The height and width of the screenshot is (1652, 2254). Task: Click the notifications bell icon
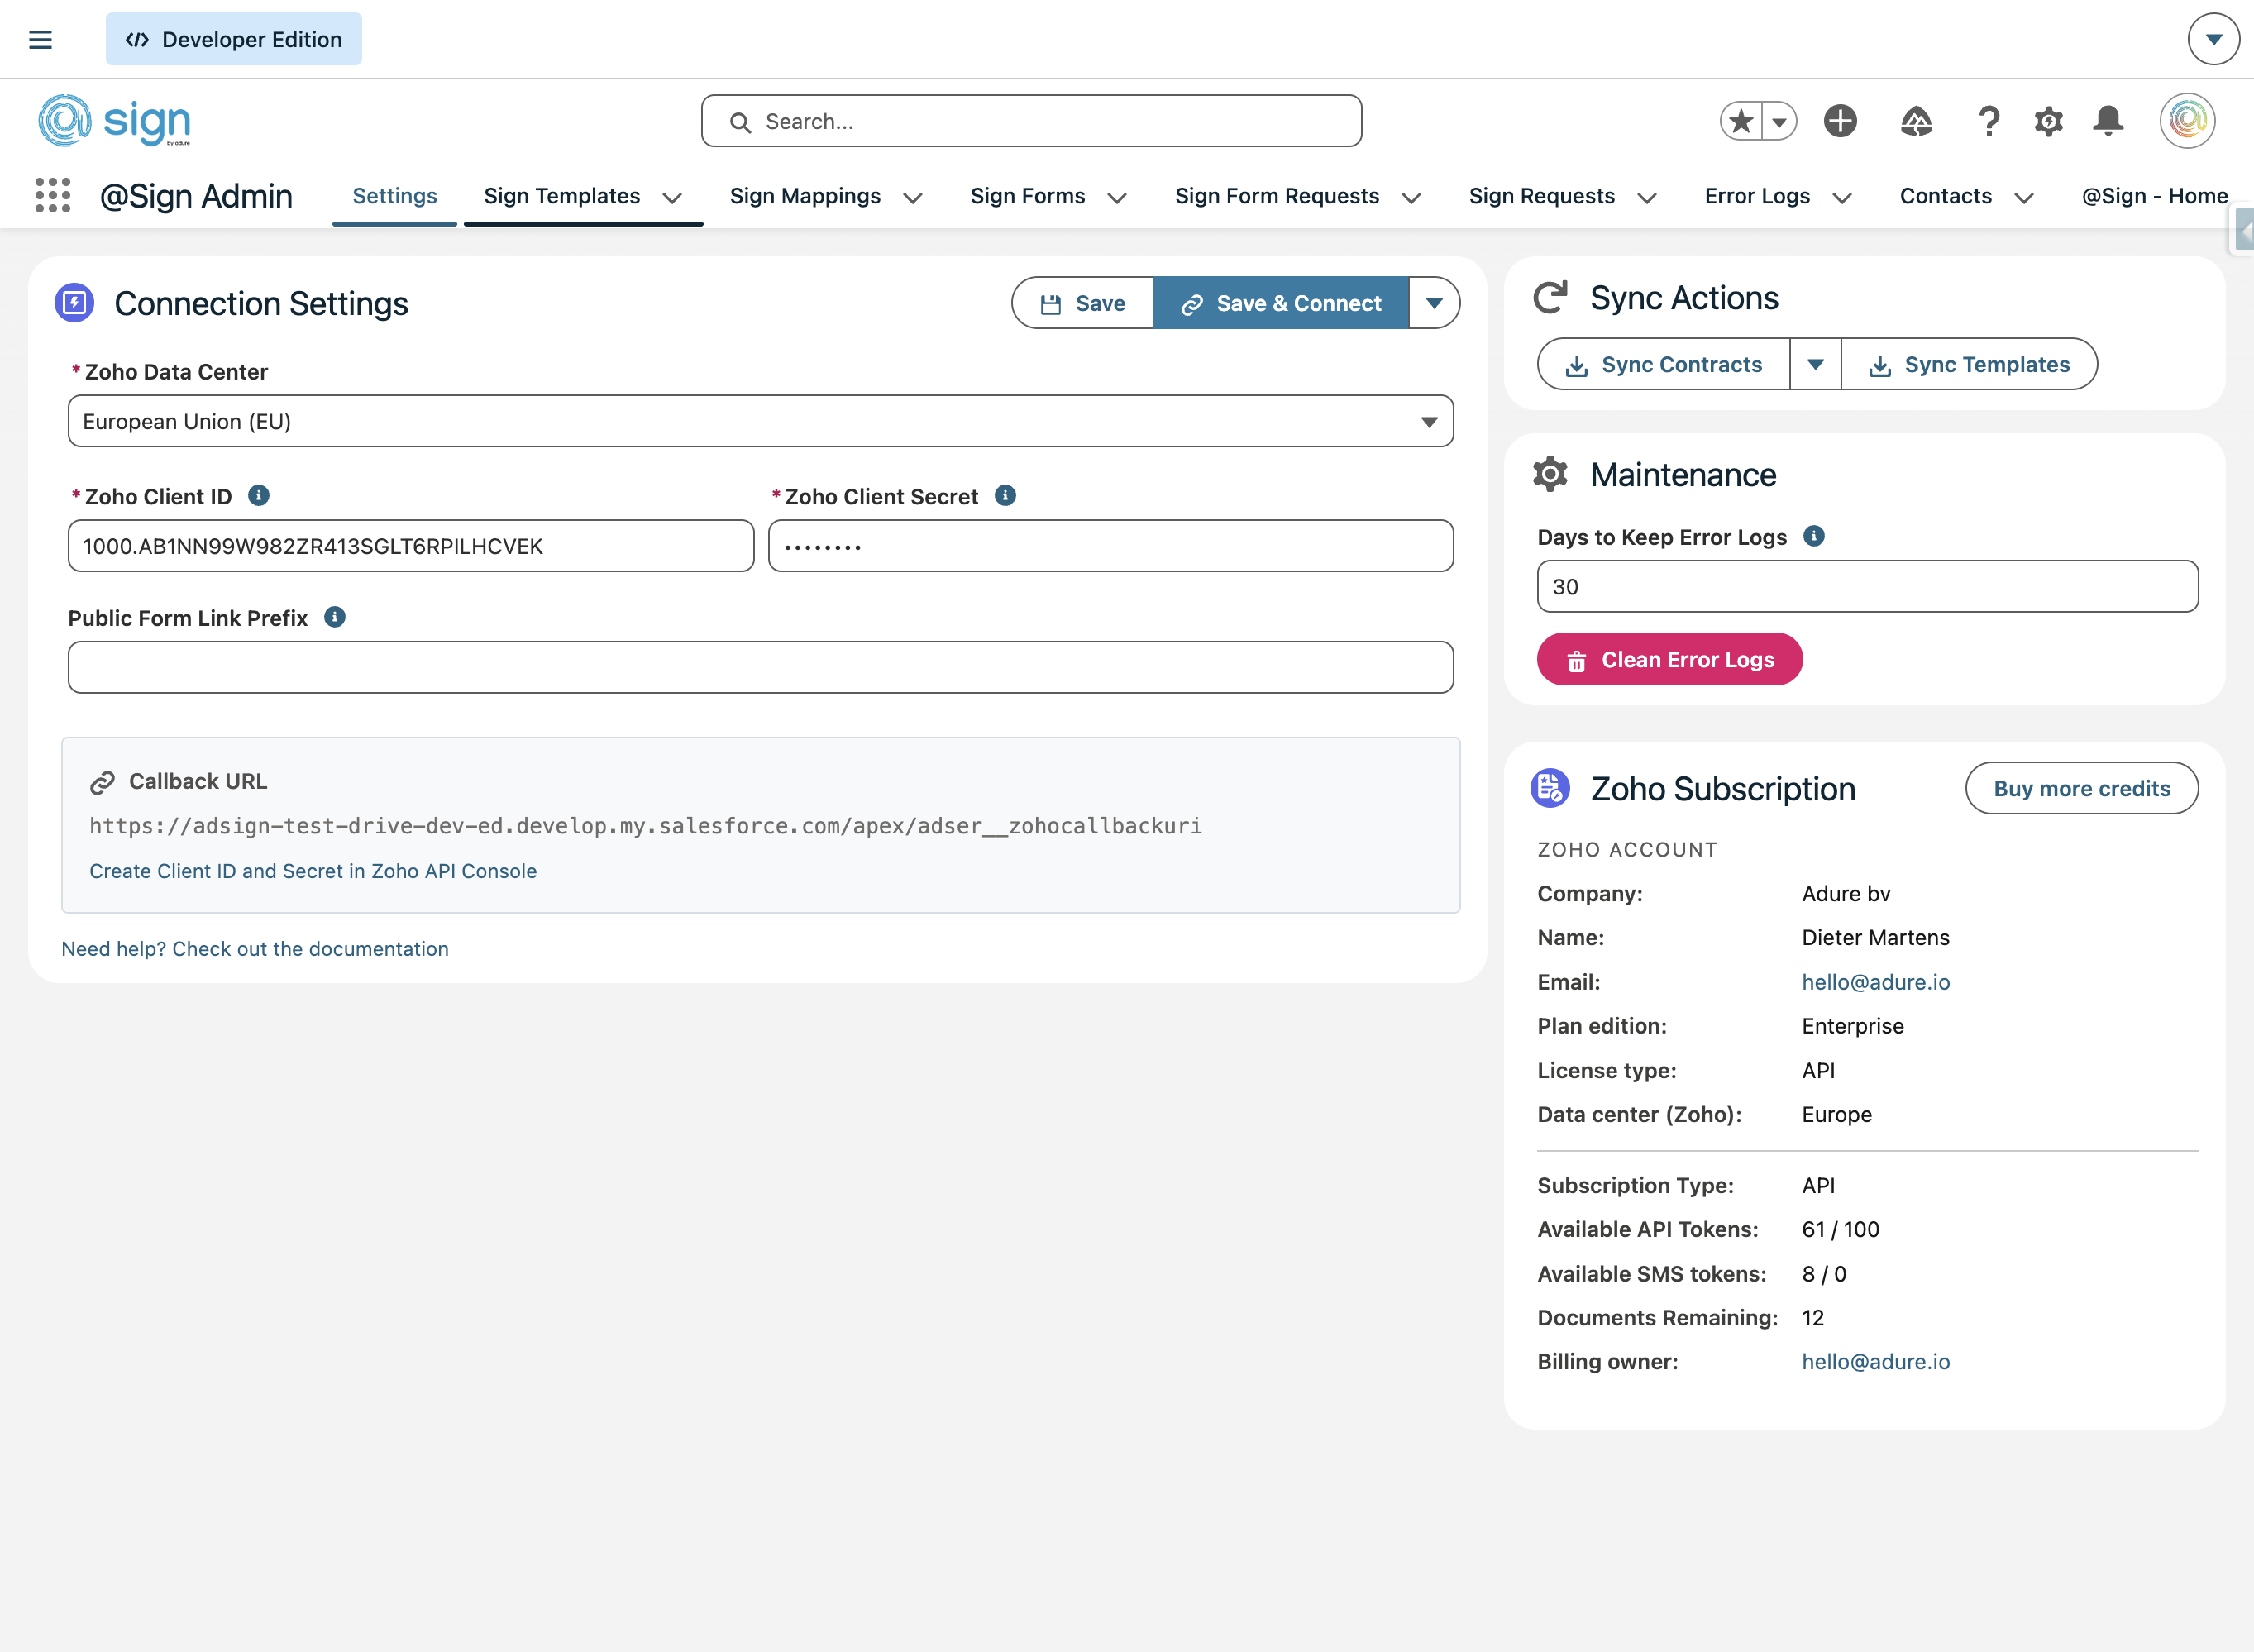[2108, 121]
